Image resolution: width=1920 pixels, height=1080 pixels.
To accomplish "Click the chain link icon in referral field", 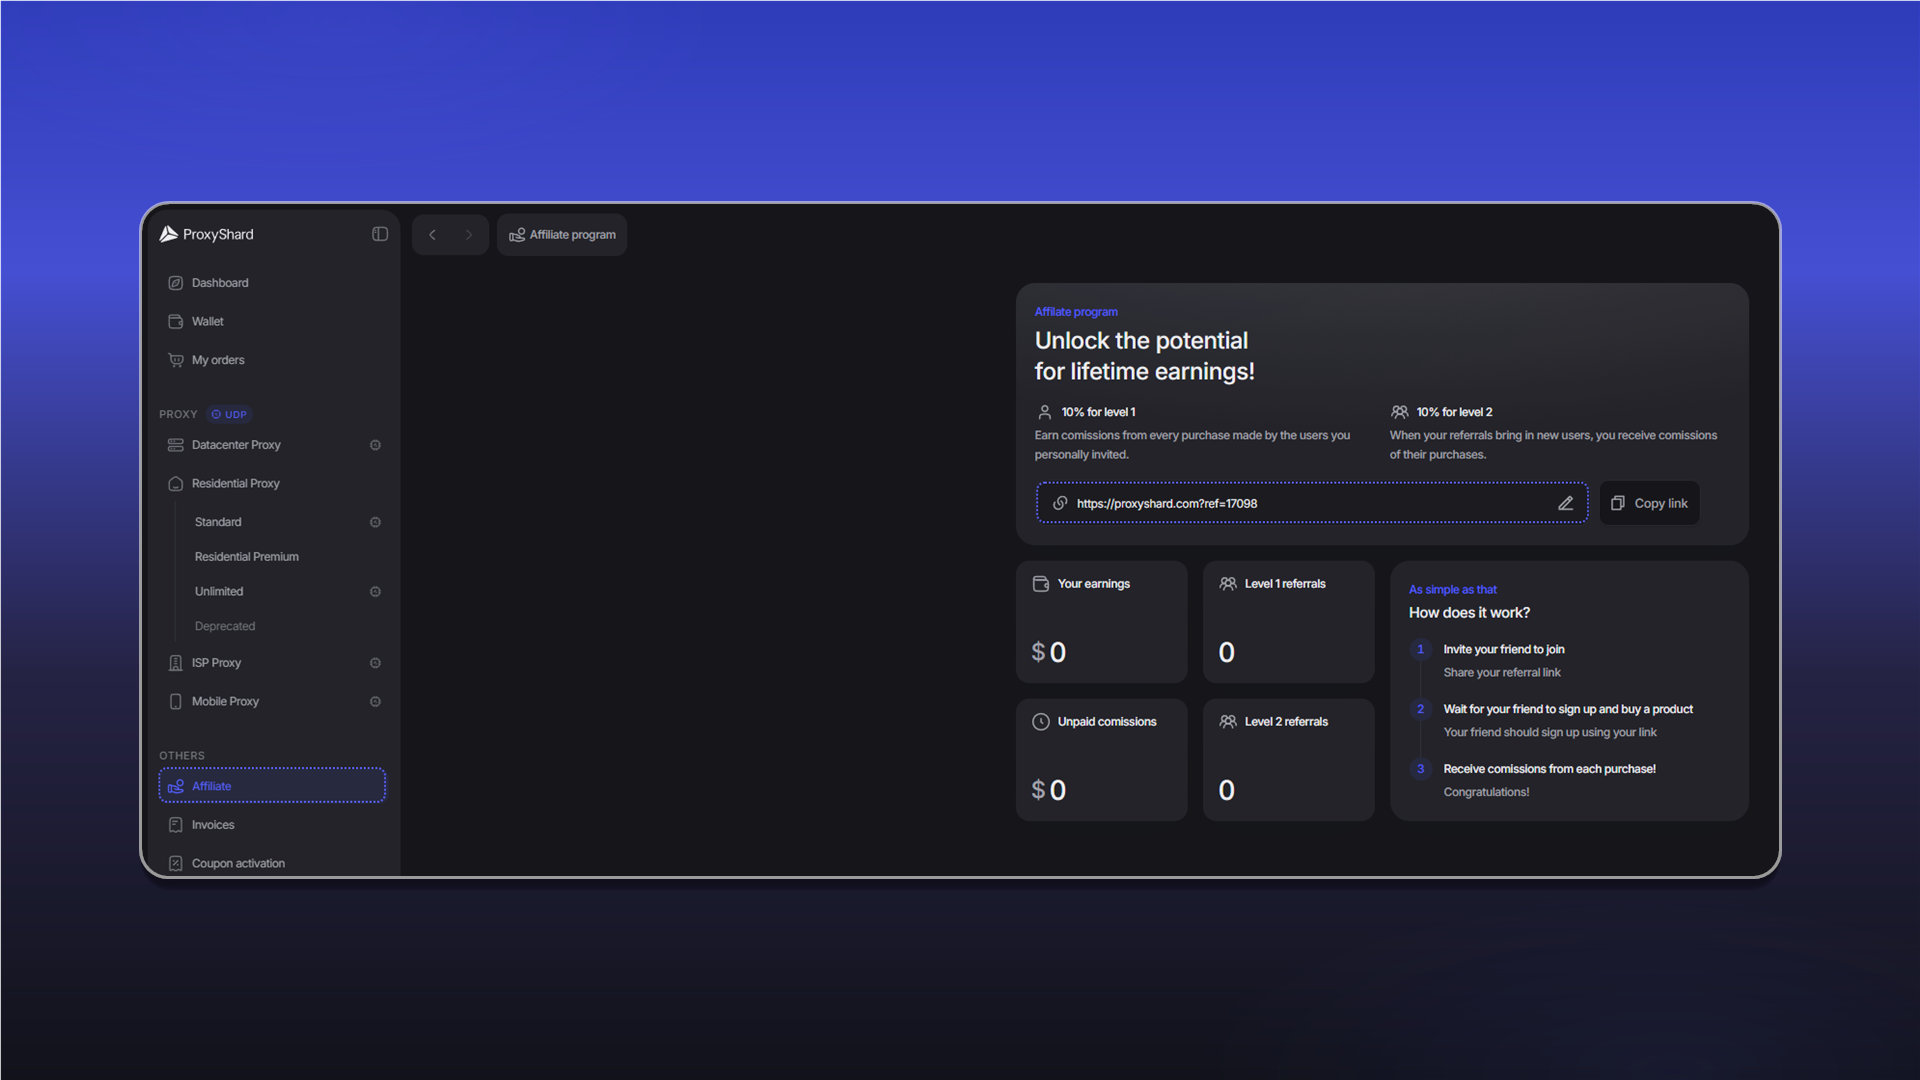I will (x=1060, y=503).
